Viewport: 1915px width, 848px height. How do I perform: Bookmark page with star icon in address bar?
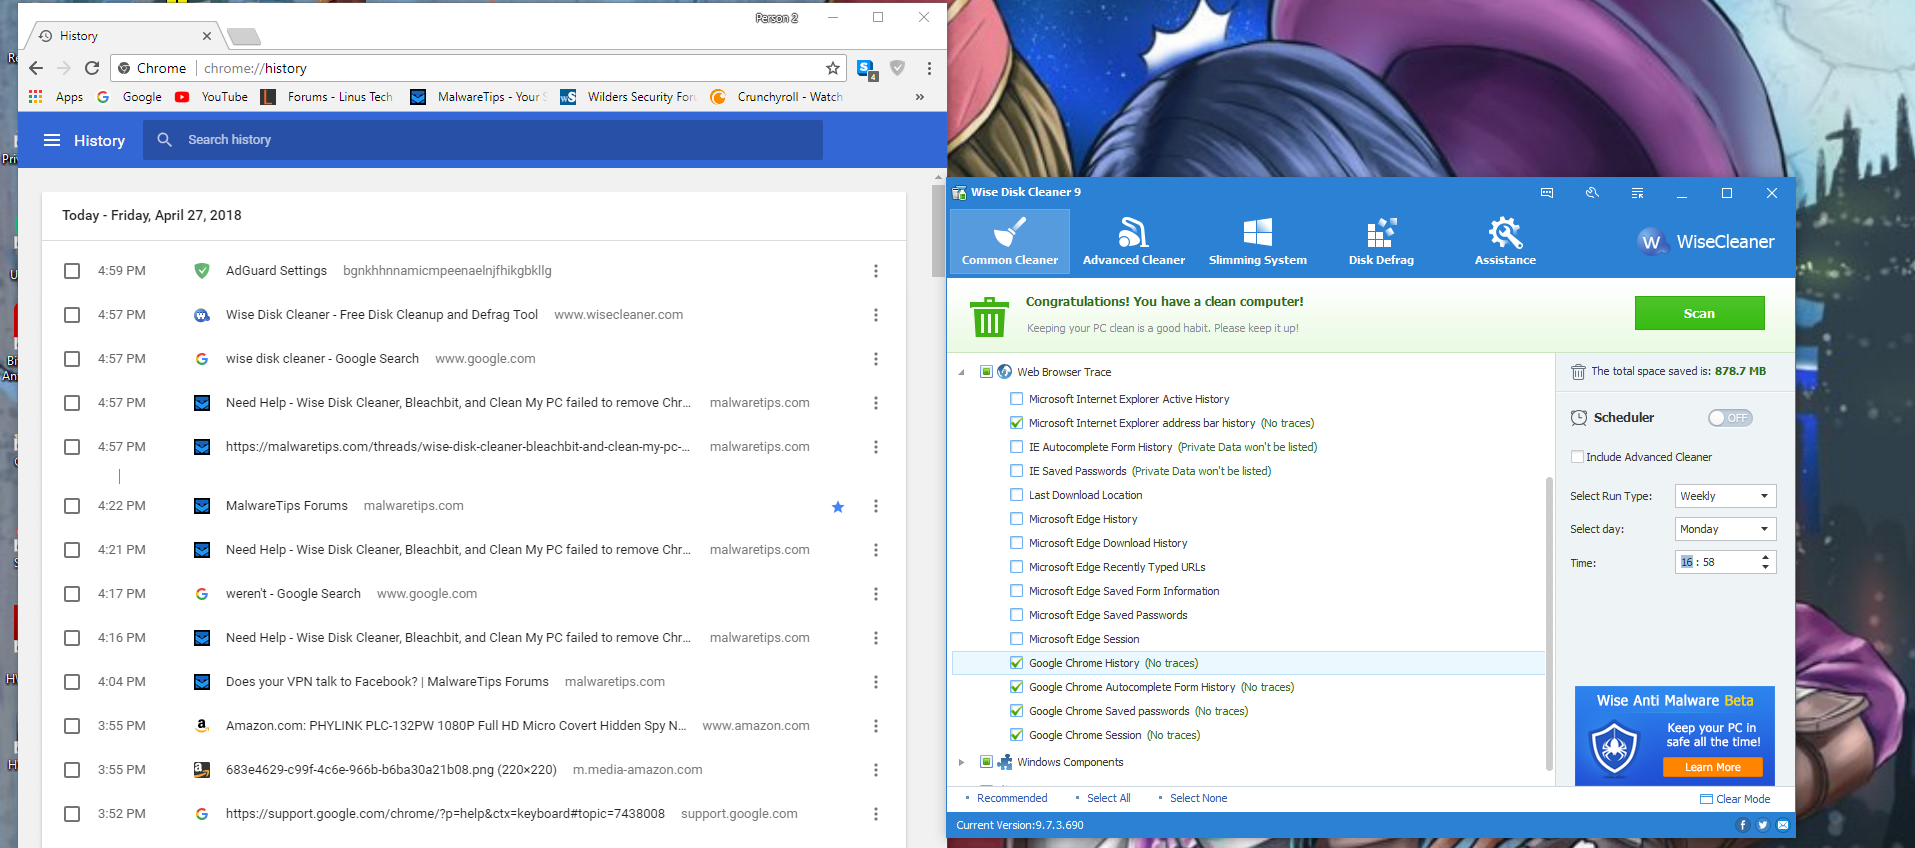coord(832,68)
